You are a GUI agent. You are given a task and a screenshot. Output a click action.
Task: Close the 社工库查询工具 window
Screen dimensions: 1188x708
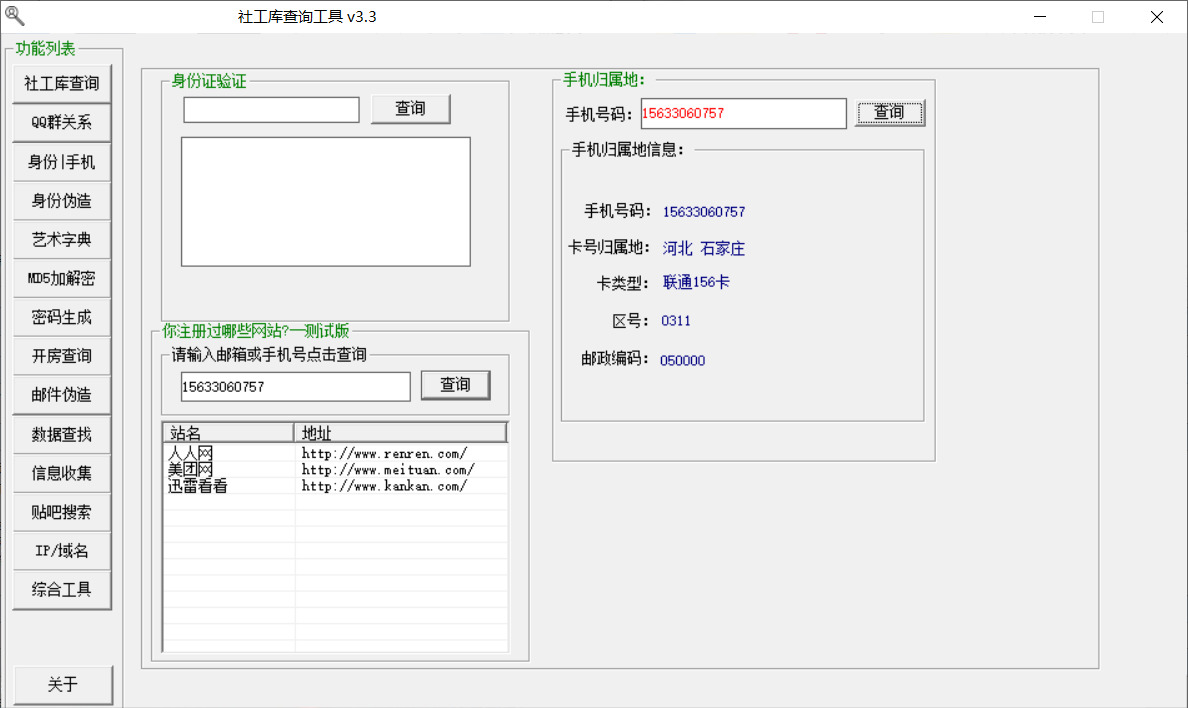coord(1156,17)
